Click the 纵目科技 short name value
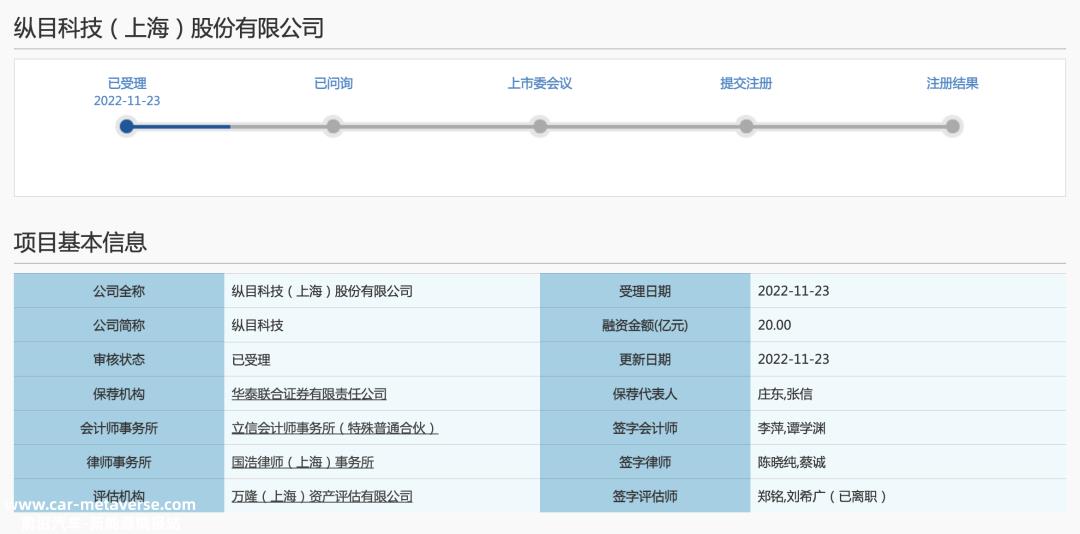This screenshot has height=534, width=1080. 257,325
